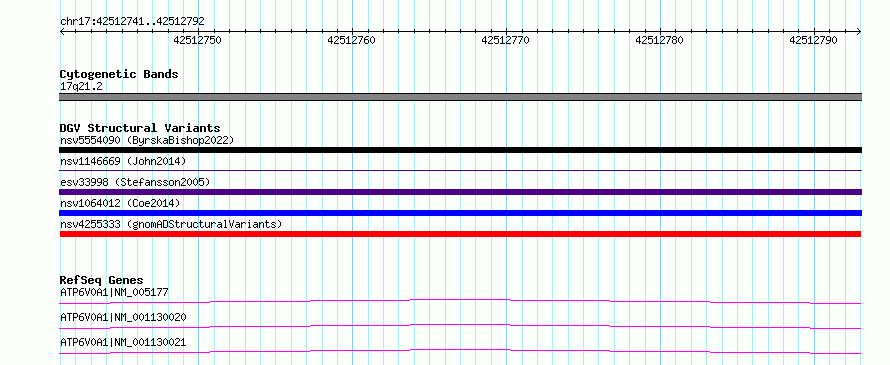
Task: Click the chr17:42512741..42512792 region label
Action: (132, 22)
